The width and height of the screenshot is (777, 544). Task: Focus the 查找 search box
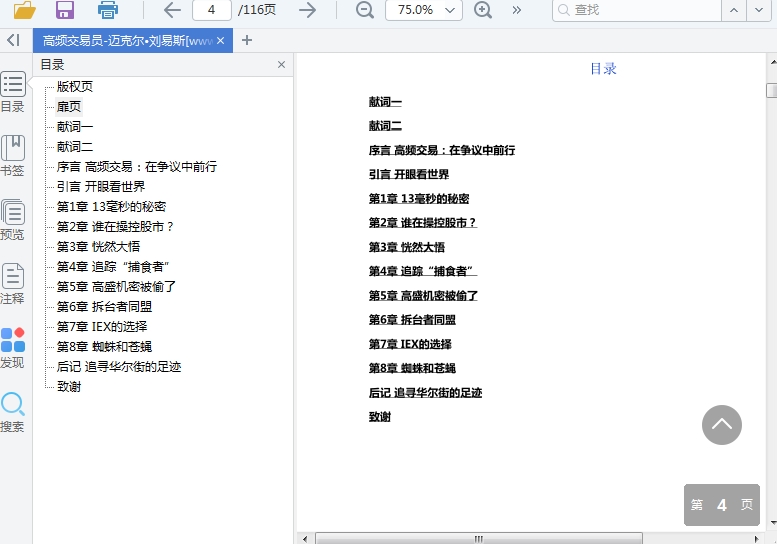coord(637,10)
